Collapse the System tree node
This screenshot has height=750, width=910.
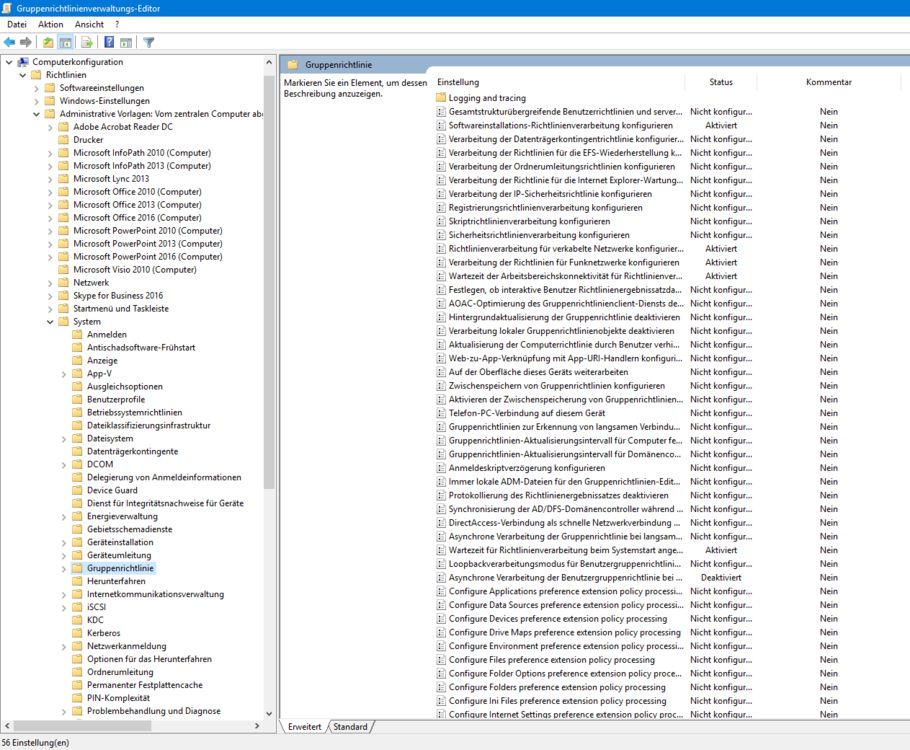[50, 322]
